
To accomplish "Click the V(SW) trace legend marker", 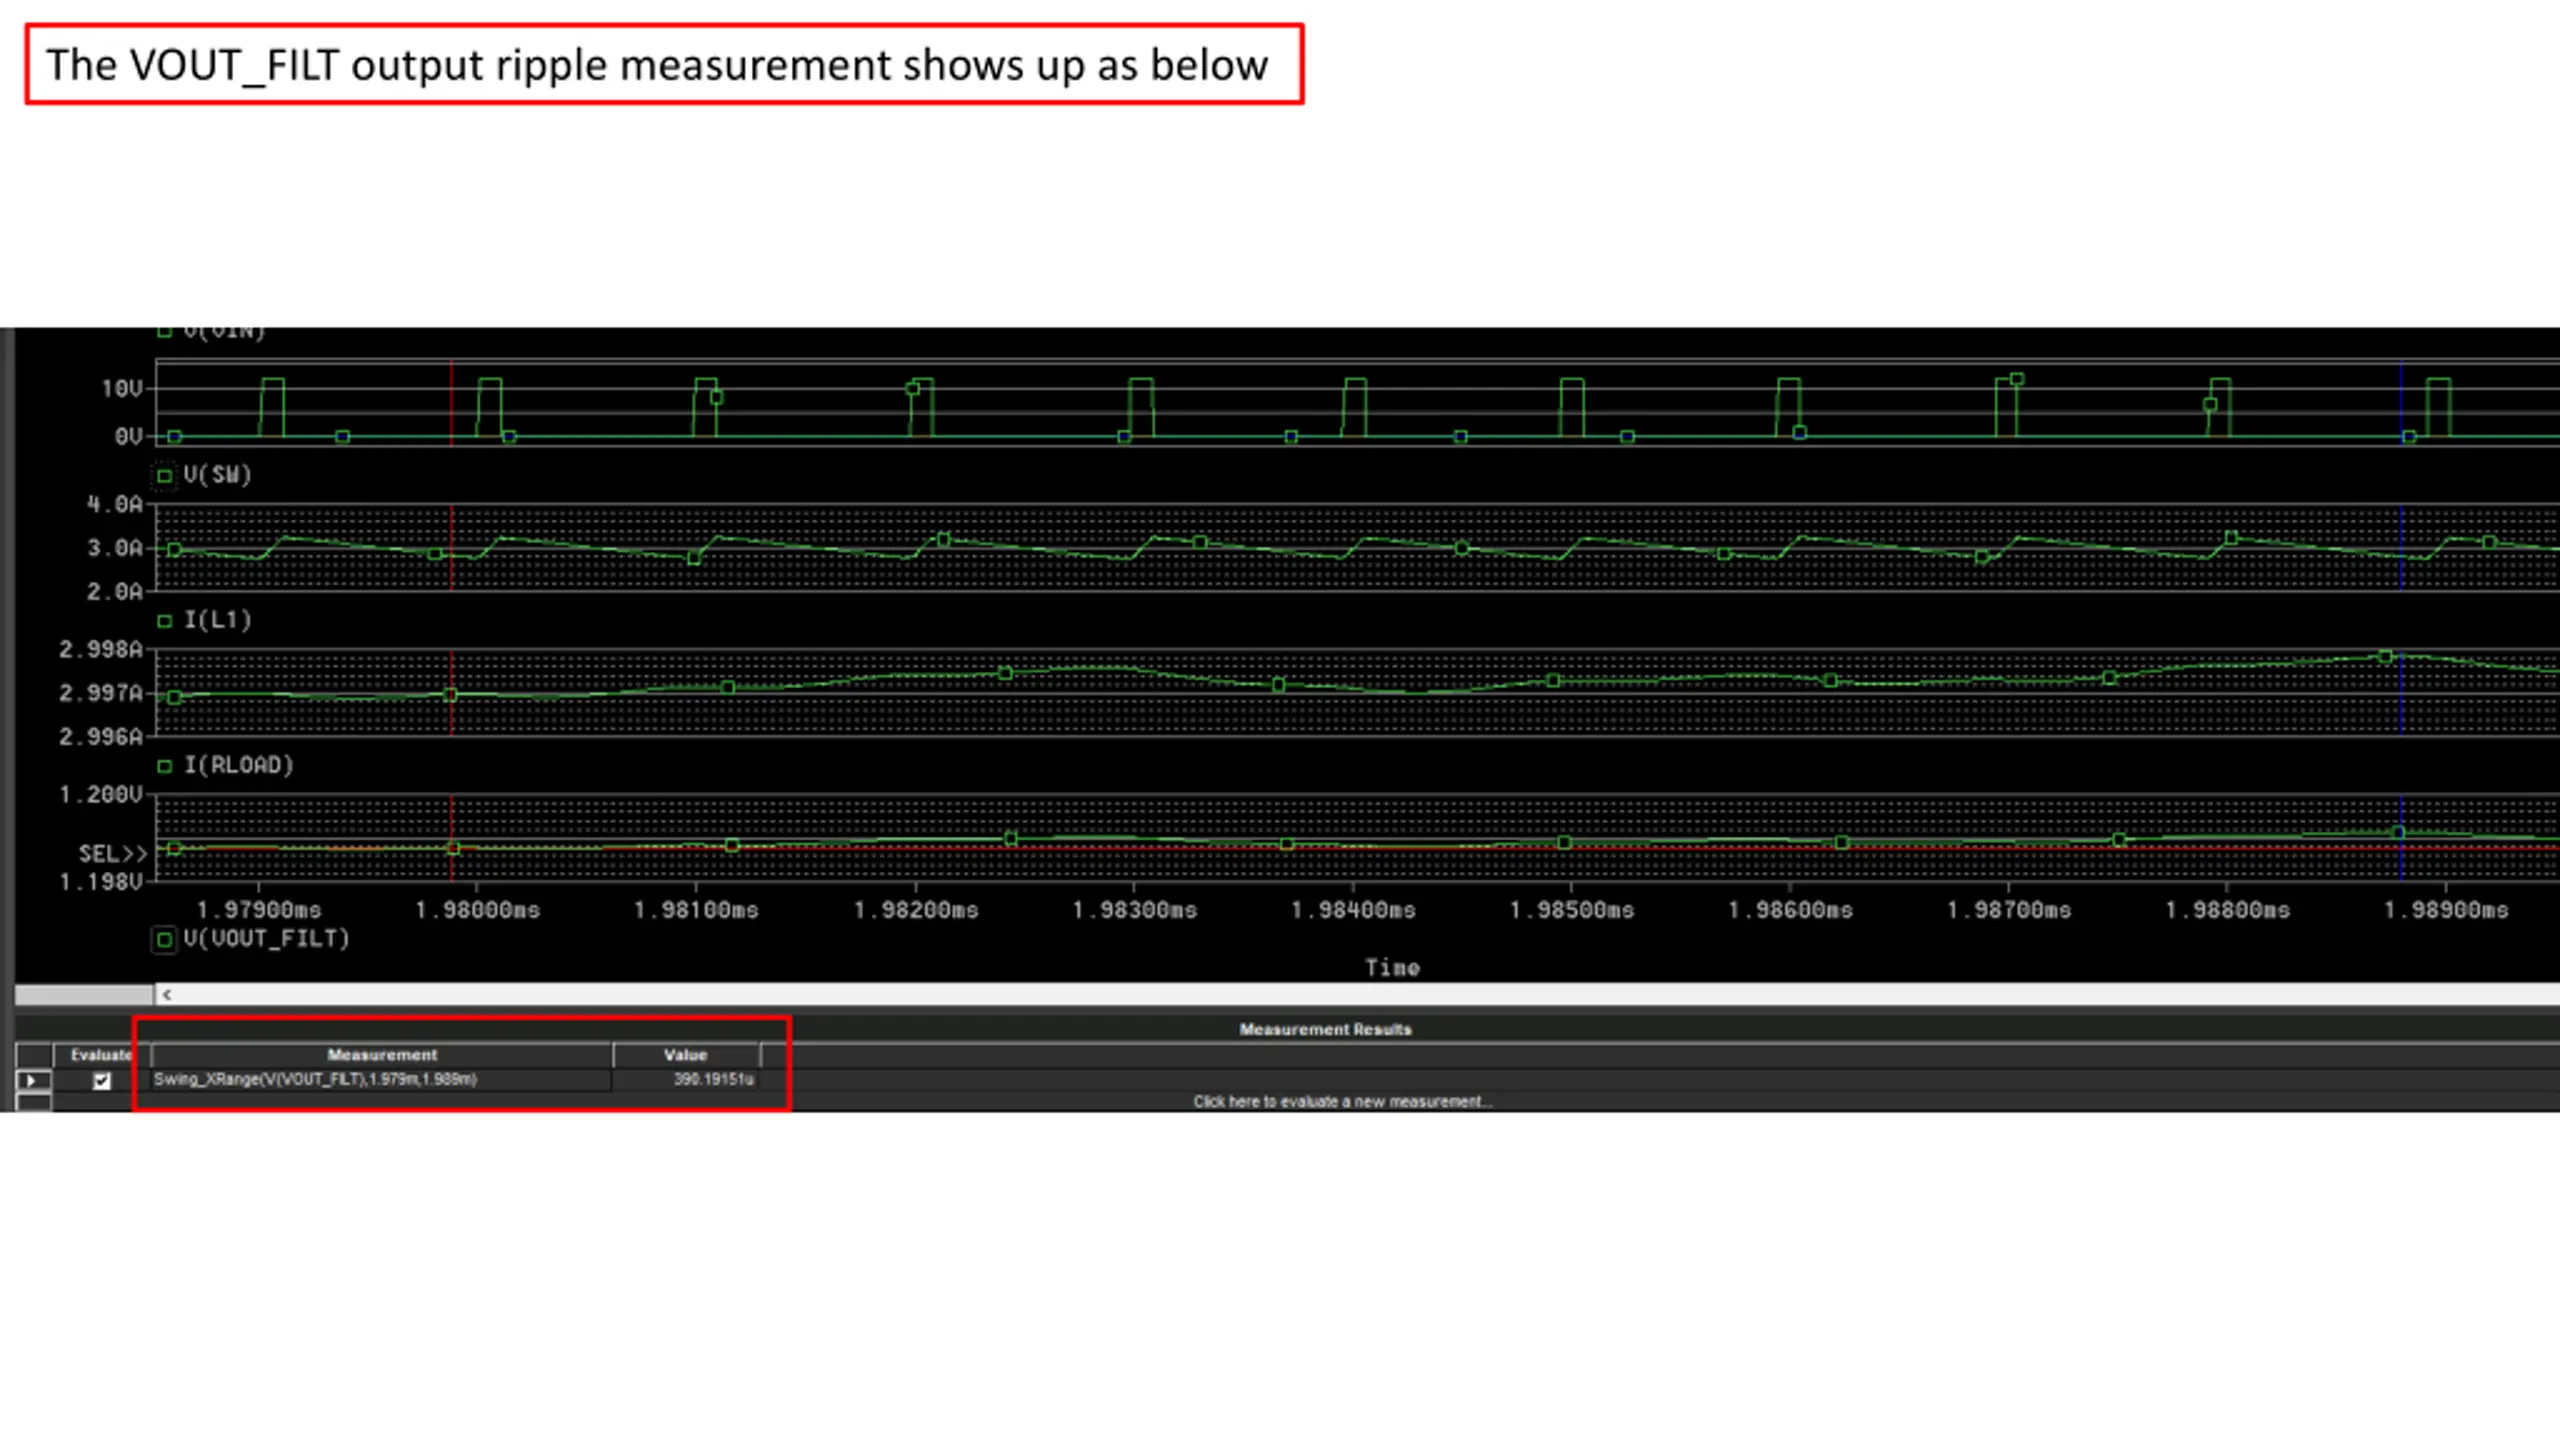I will click(x=165, y=475).
